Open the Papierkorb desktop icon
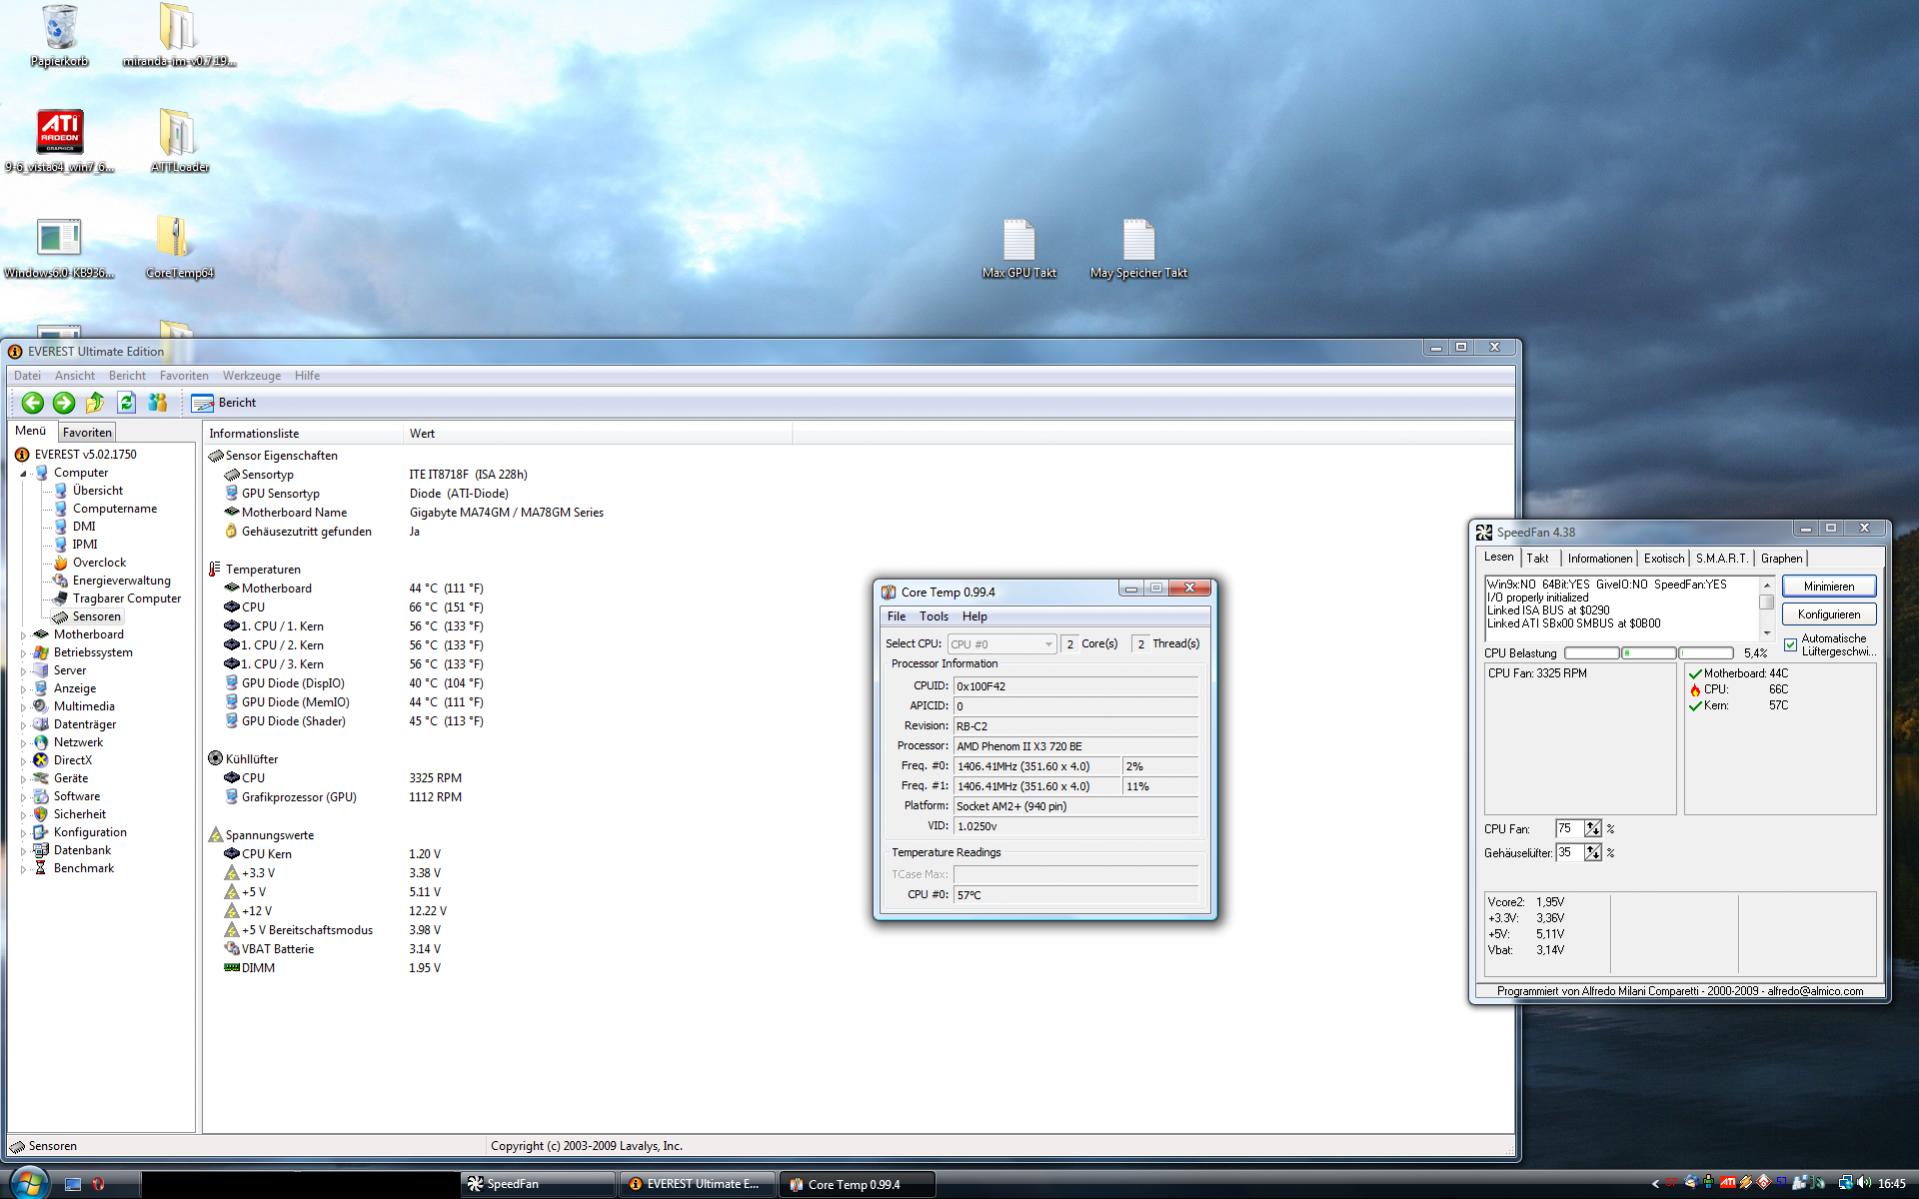The image size is (1919, 1199). tap(59, 36)
